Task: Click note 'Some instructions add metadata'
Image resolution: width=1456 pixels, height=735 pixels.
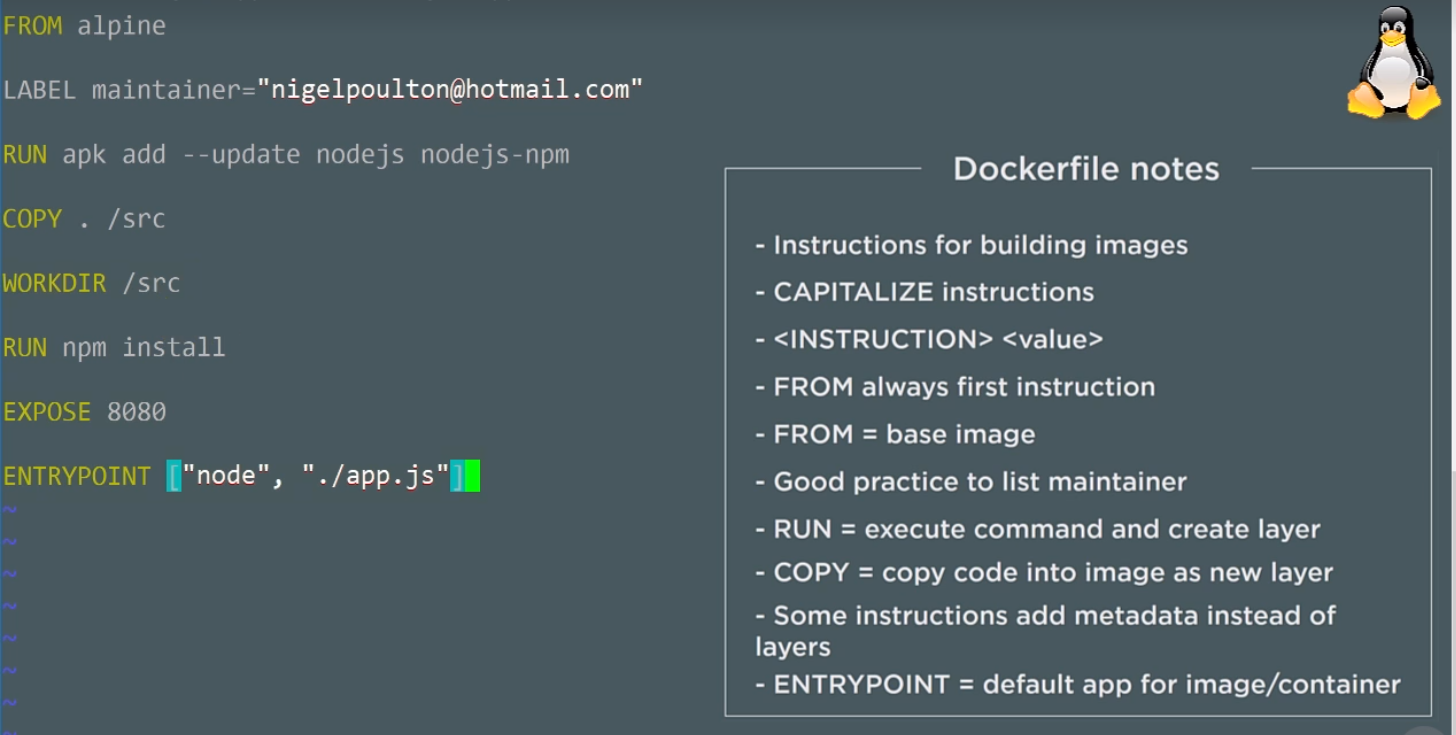Action: [x=1045, y=631]
